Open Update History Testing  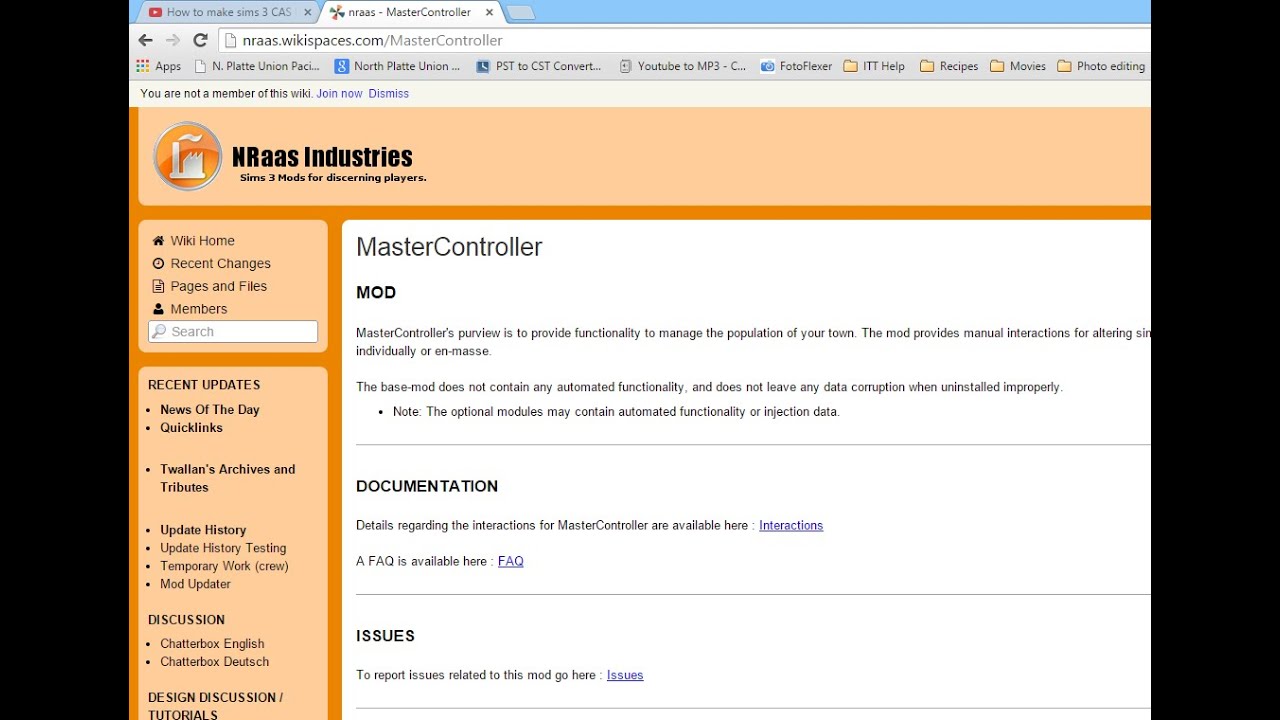223,548
